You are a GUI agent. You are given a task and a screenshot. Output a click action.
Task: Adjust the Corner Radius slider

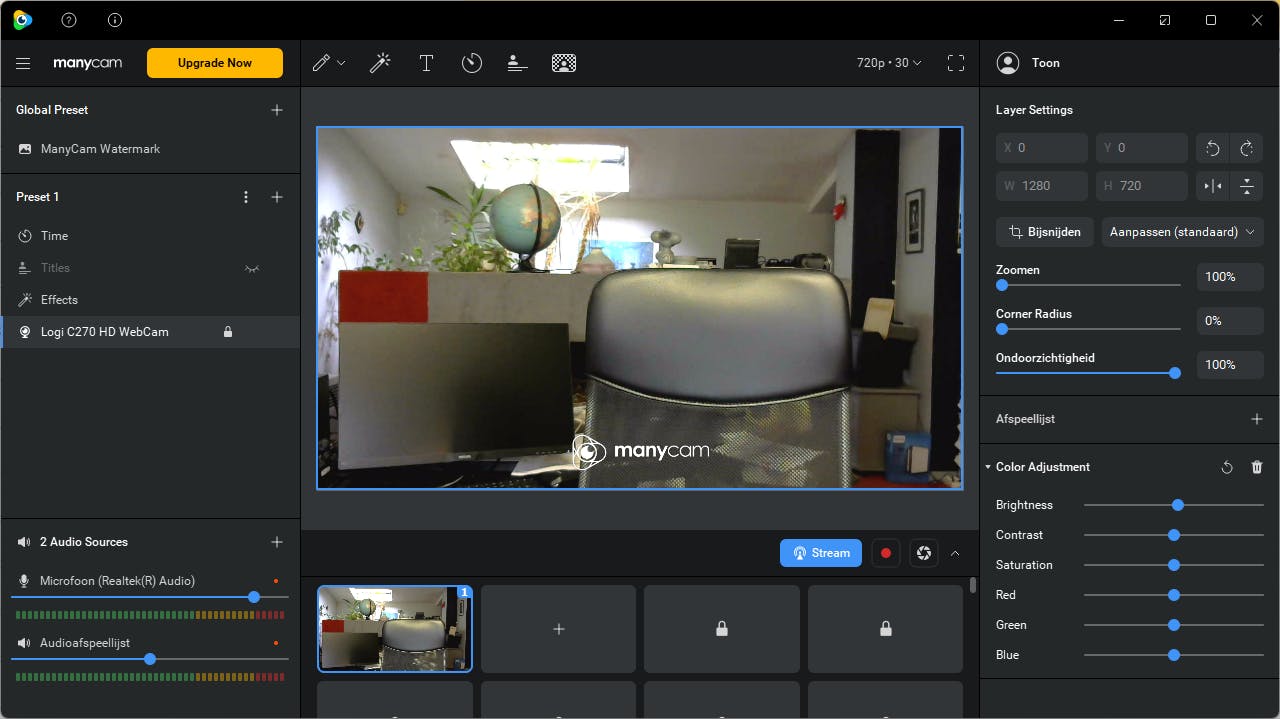pos(1088,329)
